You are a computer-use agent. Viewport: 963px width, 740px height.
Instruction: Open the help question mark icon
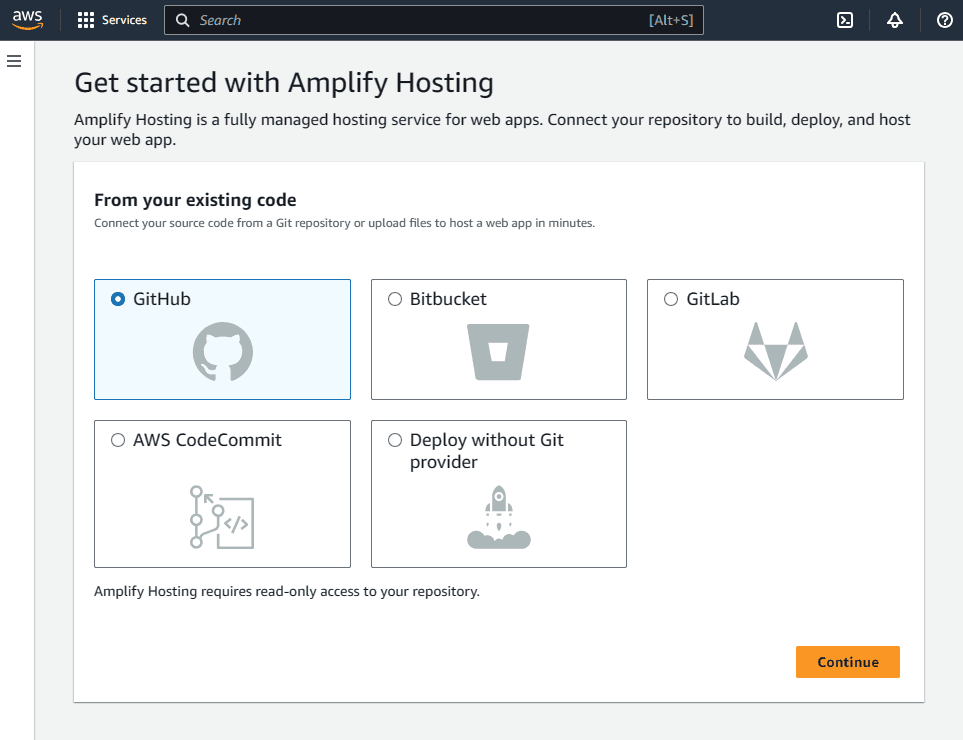945,20
